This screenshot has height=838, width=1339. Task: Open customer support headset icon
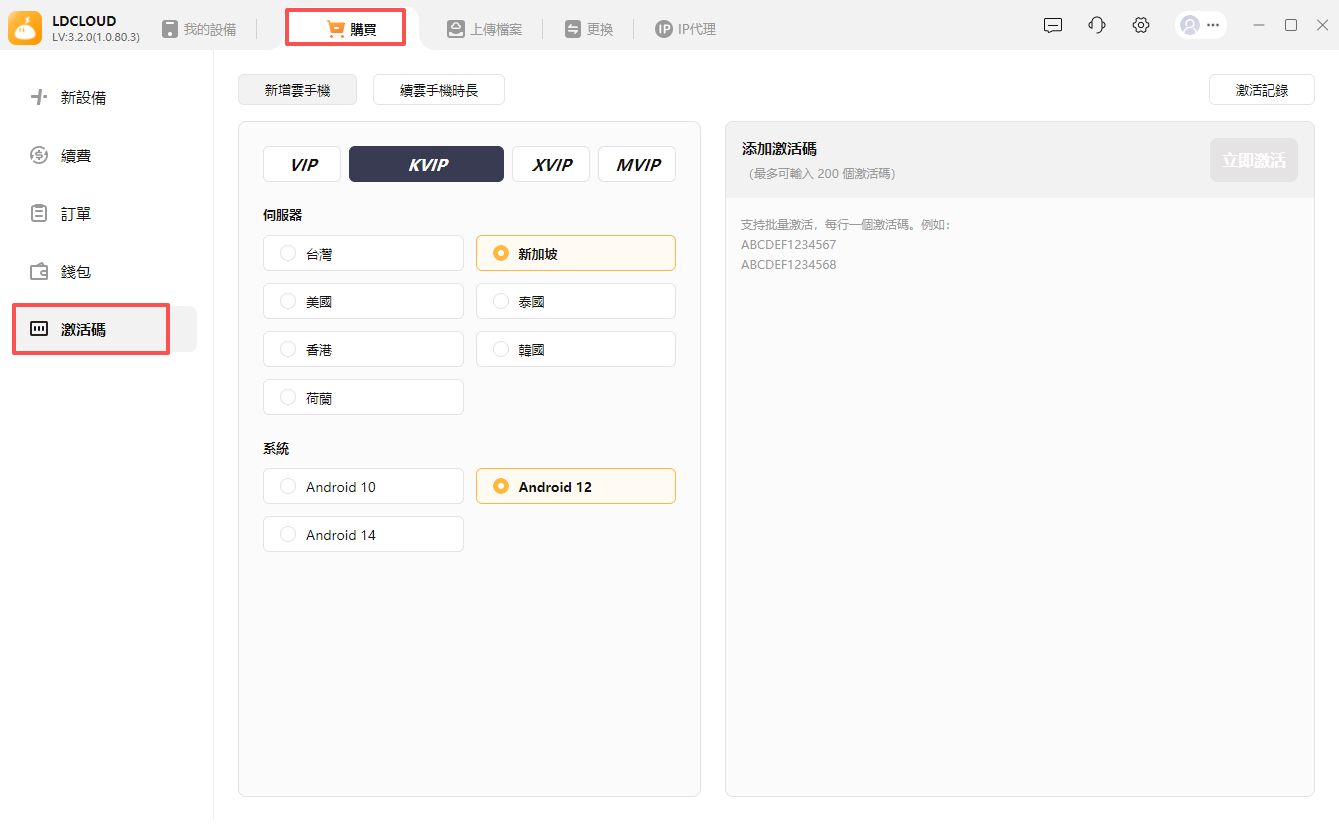click(1097, 26)
